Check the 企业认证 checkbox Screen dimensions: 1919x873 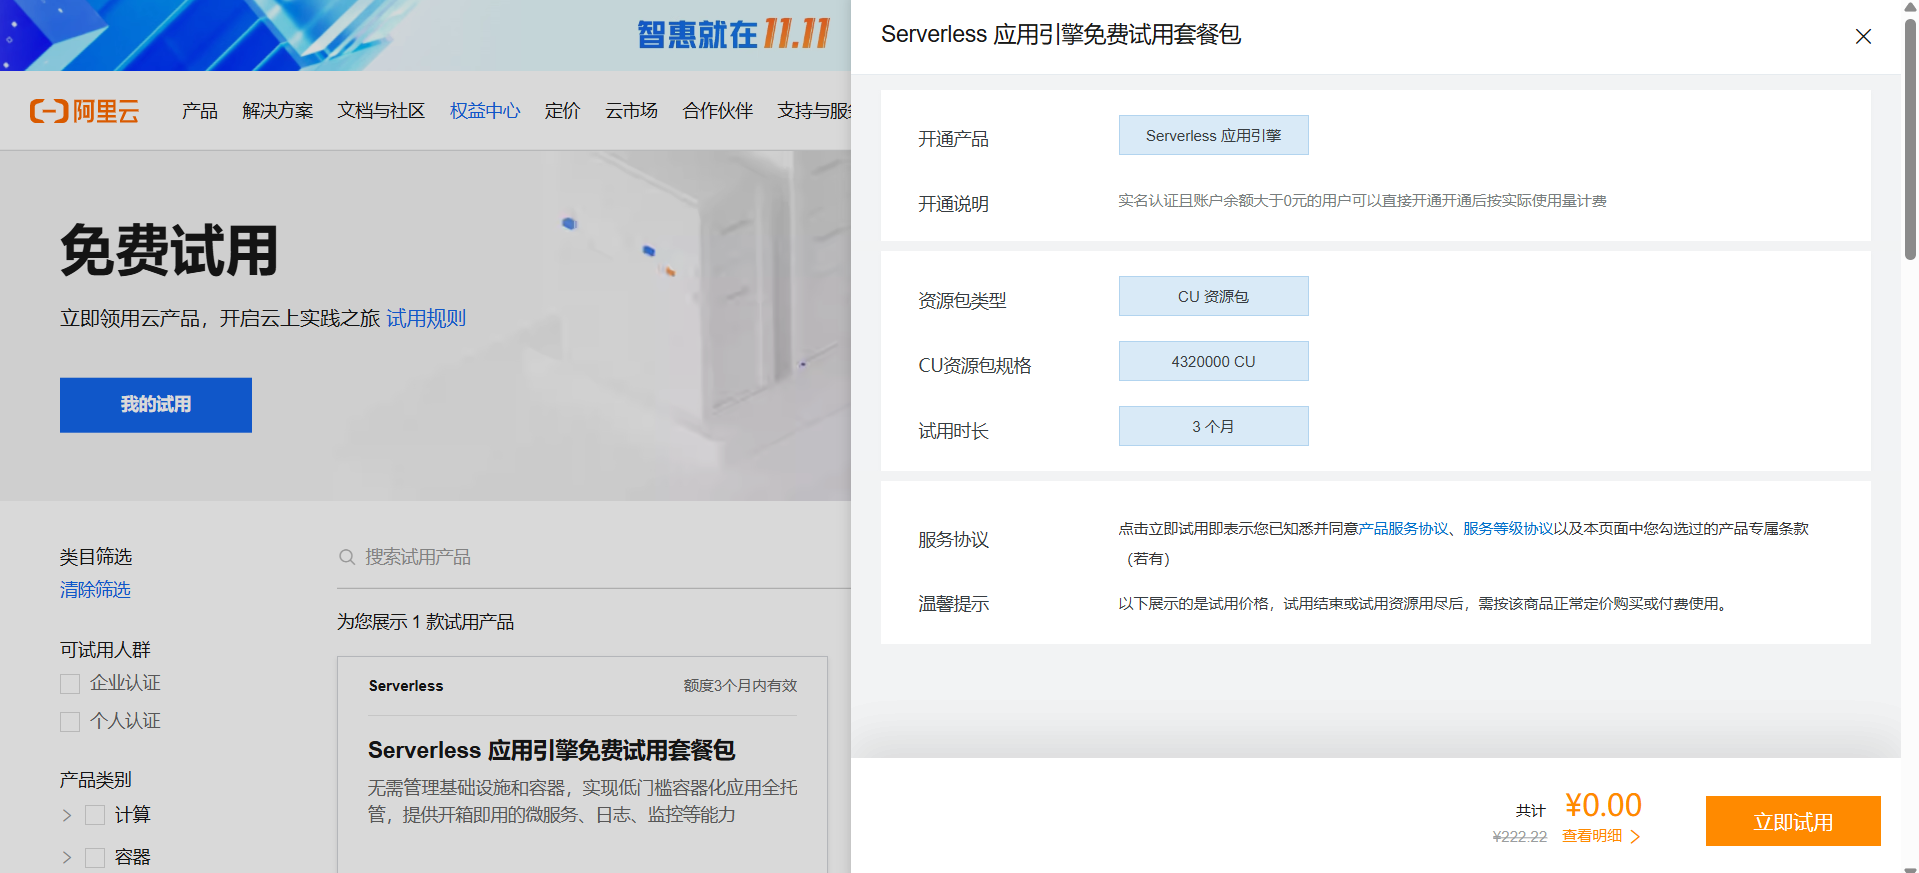click(x=70, y=684)
